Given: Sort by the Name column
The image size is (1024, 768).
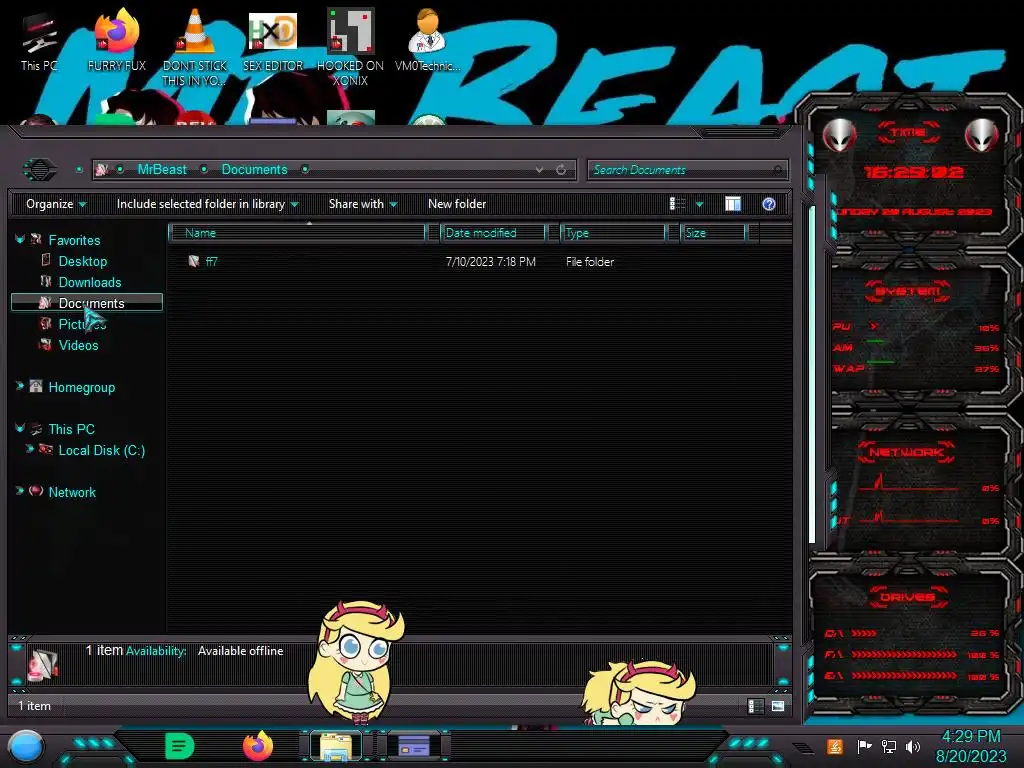Looking at the screenshot, I should coord(297,233).
